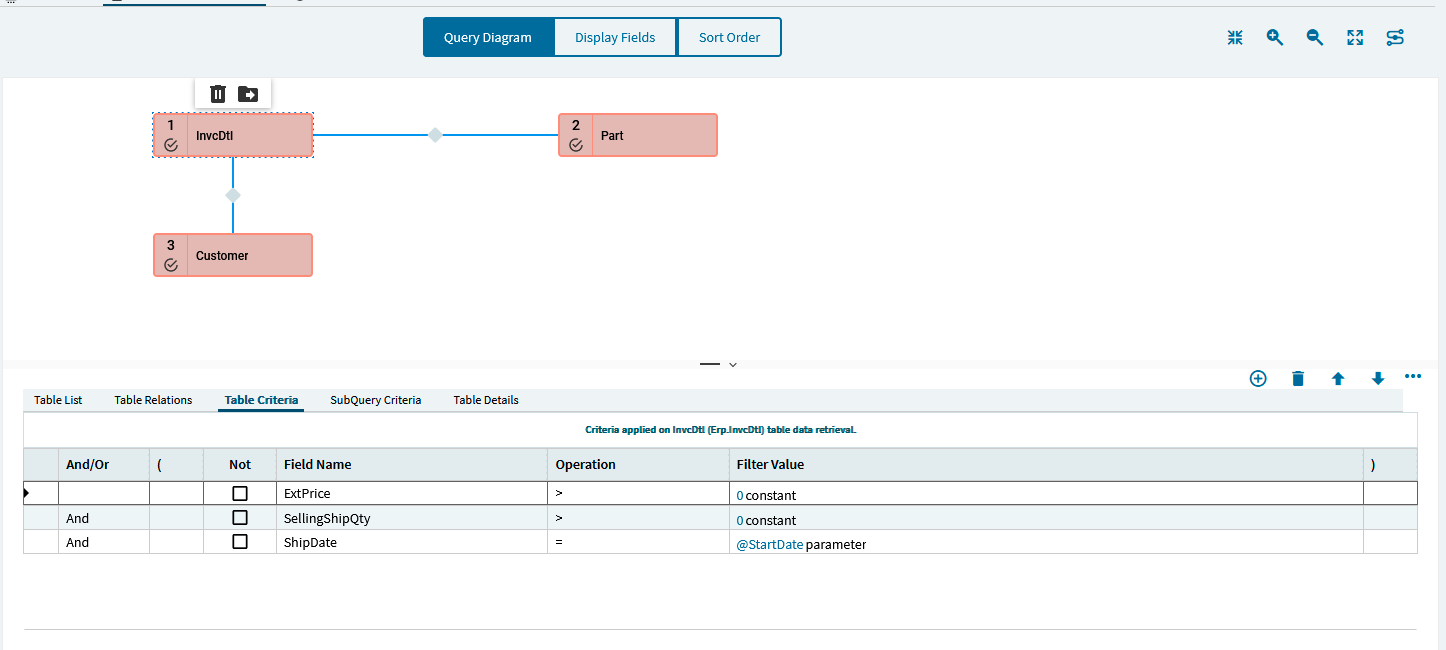Click the fit-to-screen collapse icon
1446x650 pixels.
coord(1235,37)
